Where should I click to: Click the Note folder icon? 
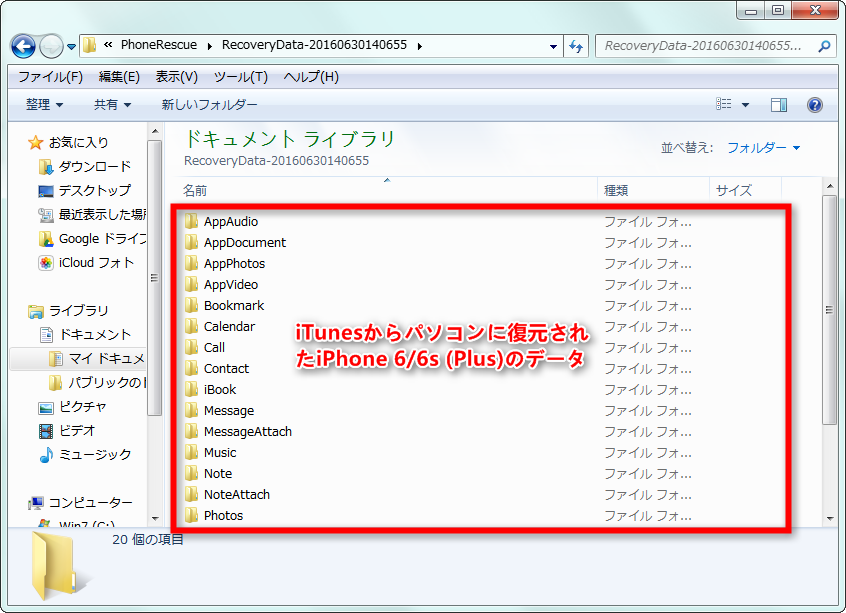click(x=192, y=474)
